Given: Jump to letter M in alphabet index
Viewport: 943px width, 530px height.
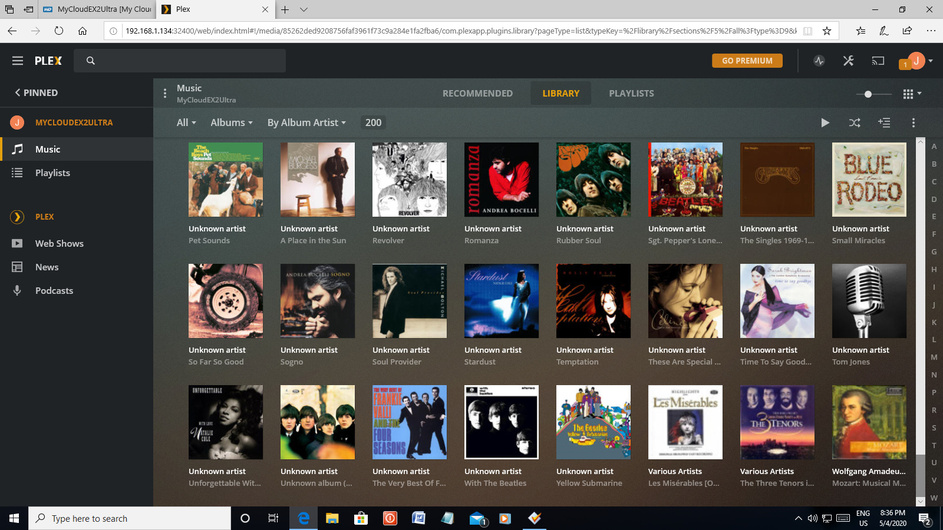Looking at the screenshot, I should pyautogui.click(x=933, y=357).
